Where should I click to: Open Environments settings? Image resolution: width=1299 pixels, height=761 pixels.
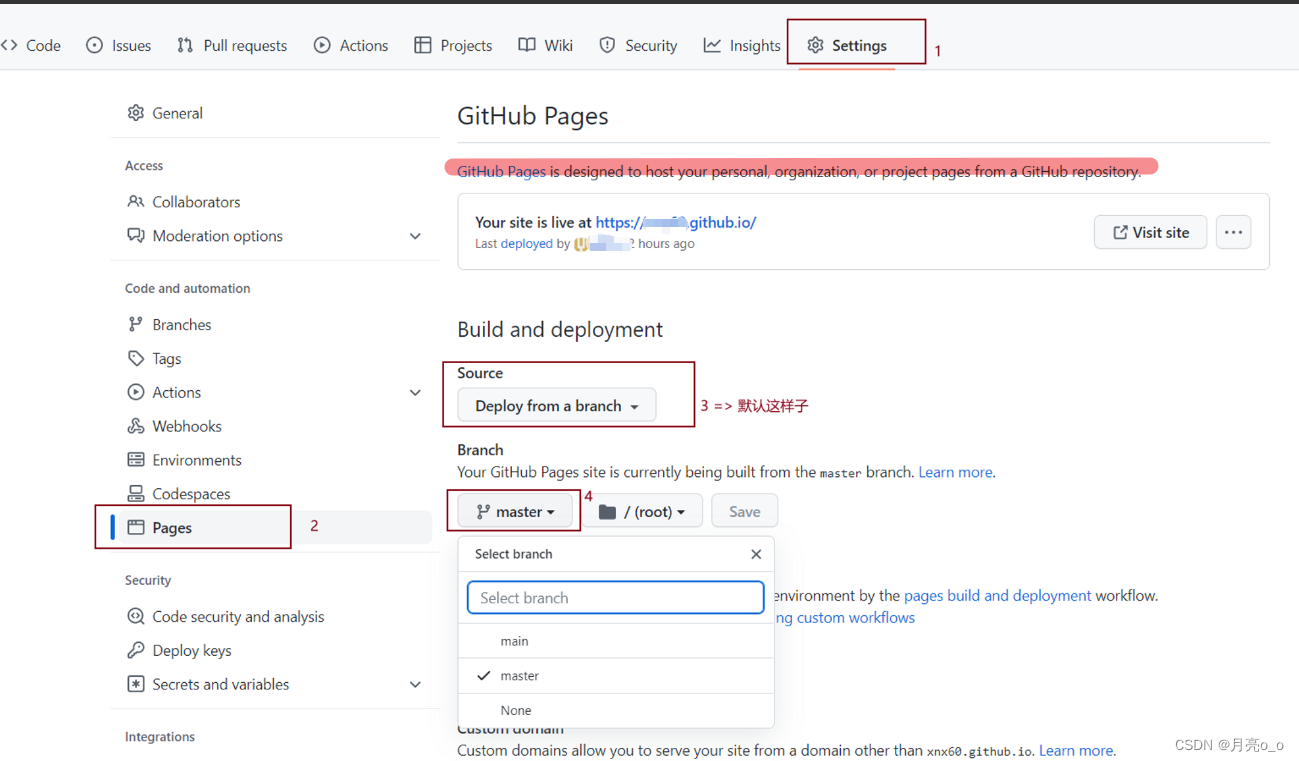(274, 460)
